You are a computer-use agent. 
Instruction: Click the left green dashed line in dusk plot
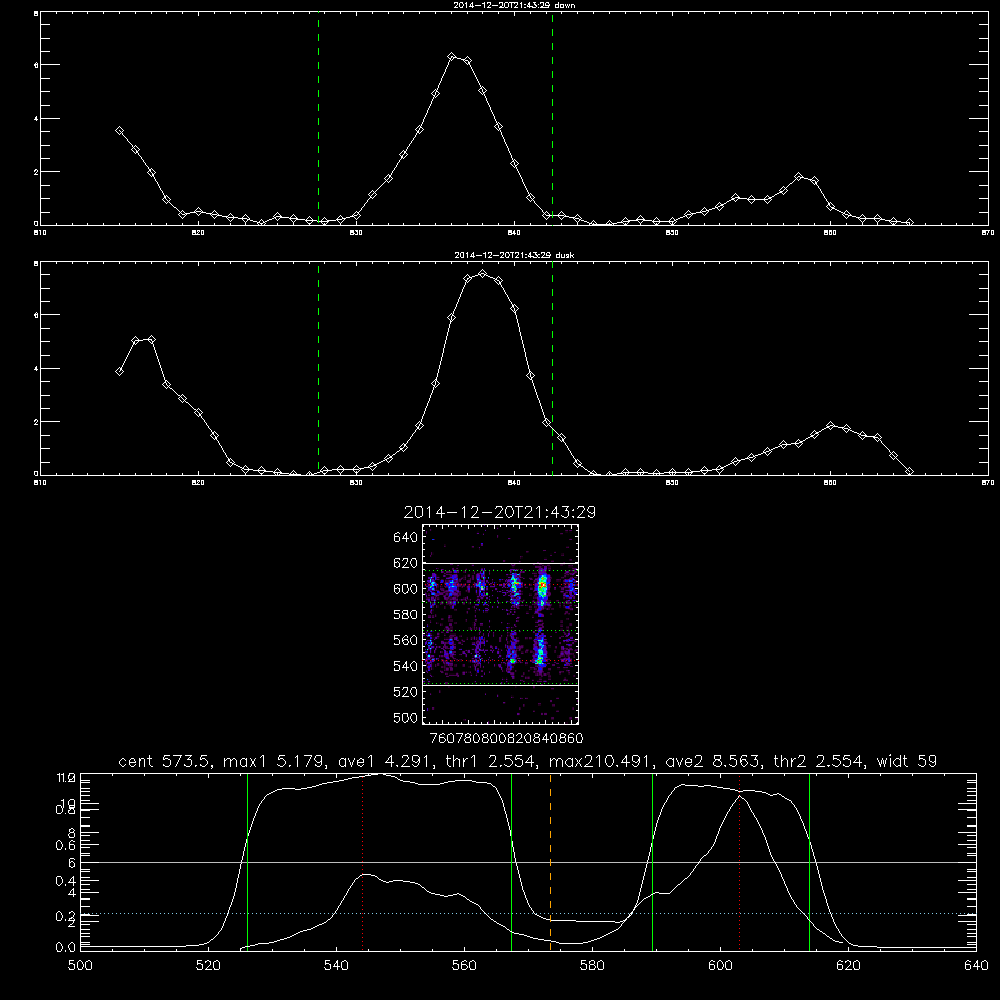click(x=318, y=368)
